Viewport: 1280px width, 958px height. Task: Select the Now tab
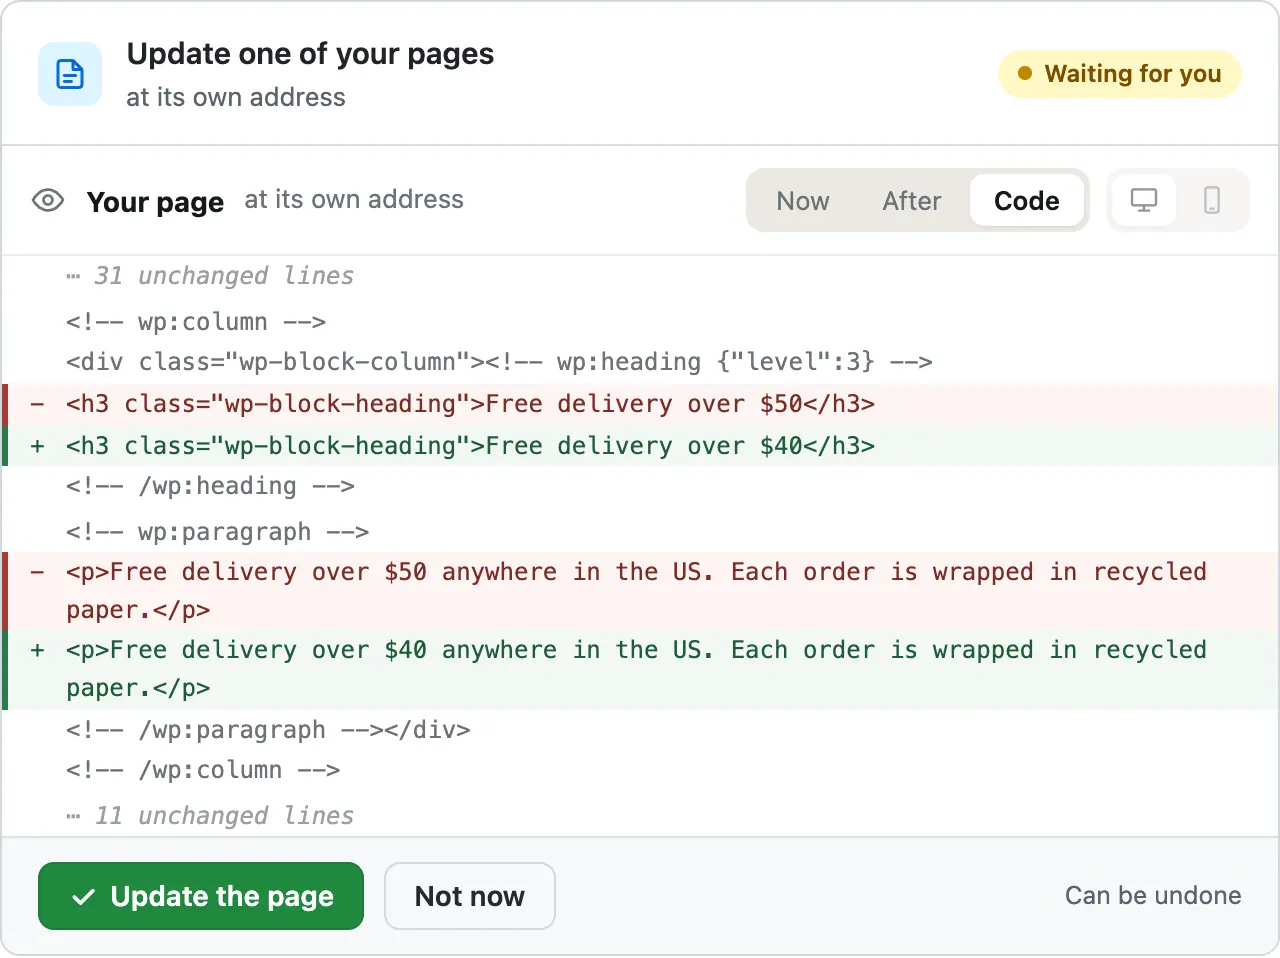[x=803, y=201]
